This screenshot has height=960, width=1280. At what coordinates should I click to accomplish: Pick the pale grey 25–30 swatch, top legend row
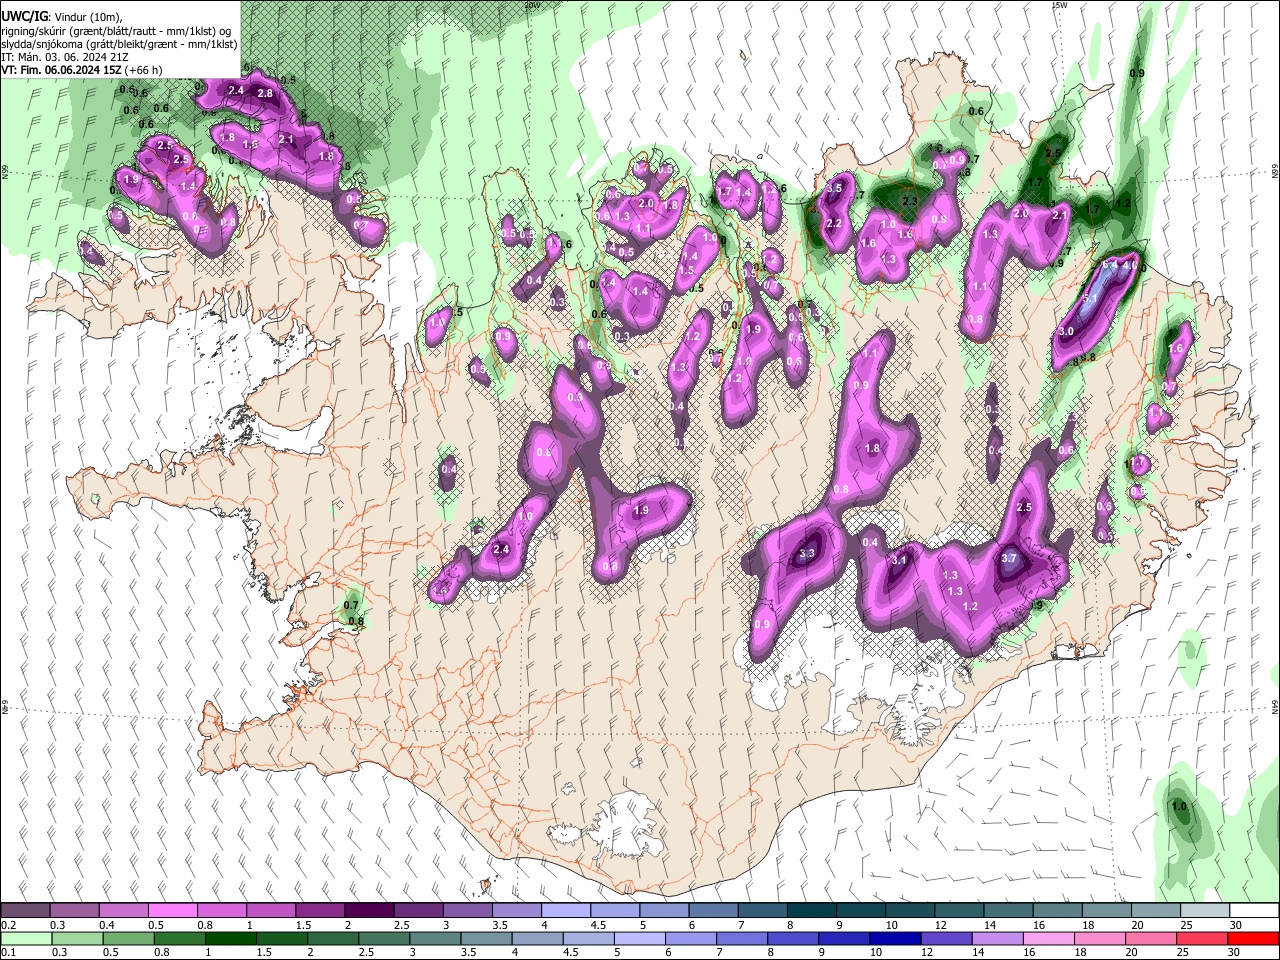coord(1205,911)
